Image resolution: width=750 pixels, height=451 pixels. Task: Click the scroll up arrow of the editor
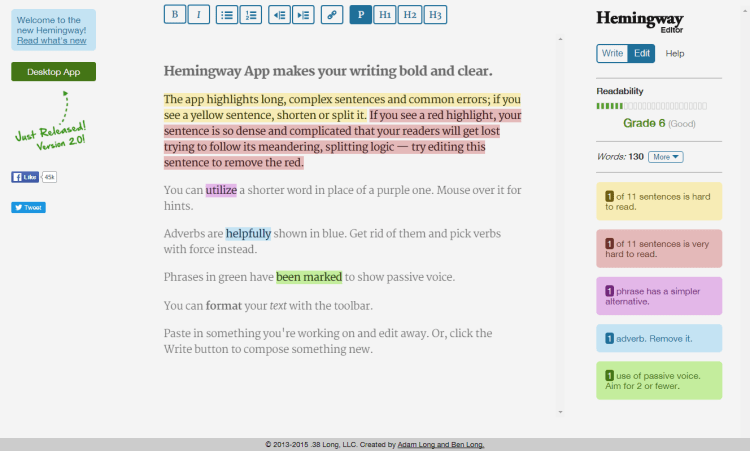coord(560,39)
